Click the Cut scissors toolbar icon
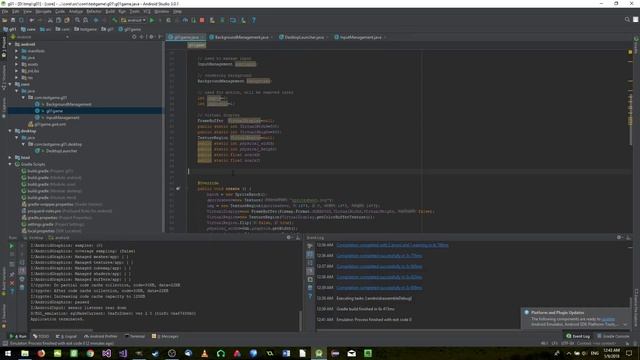Screen dimensions: 640x360 click(x=50, y=20)
